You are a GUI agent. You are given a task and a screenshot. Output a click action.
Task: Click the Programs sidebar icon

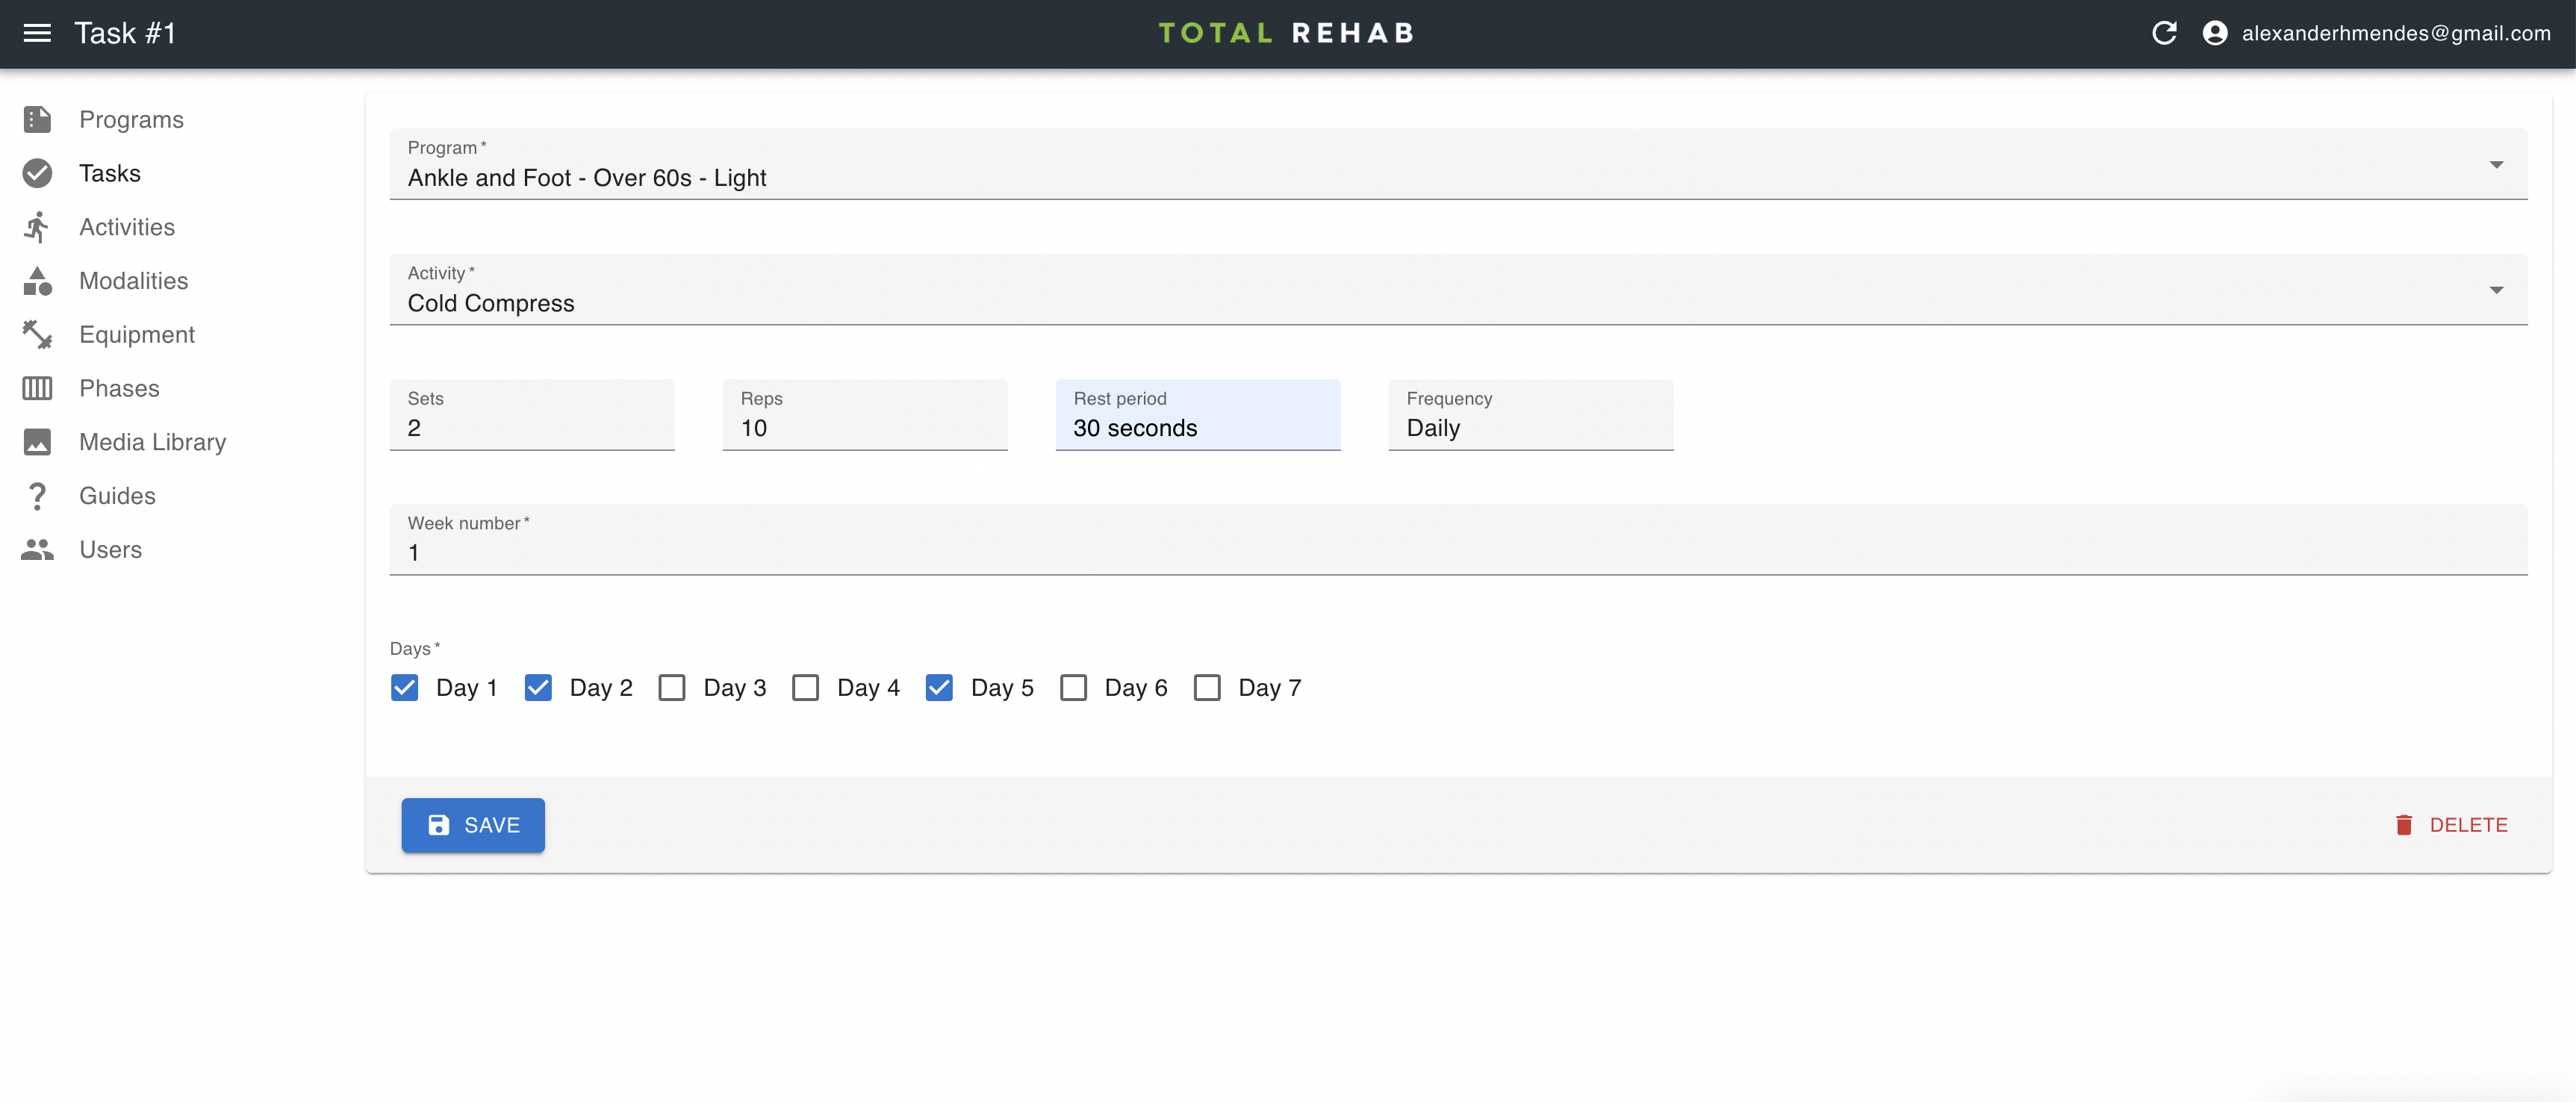point(37,120)
